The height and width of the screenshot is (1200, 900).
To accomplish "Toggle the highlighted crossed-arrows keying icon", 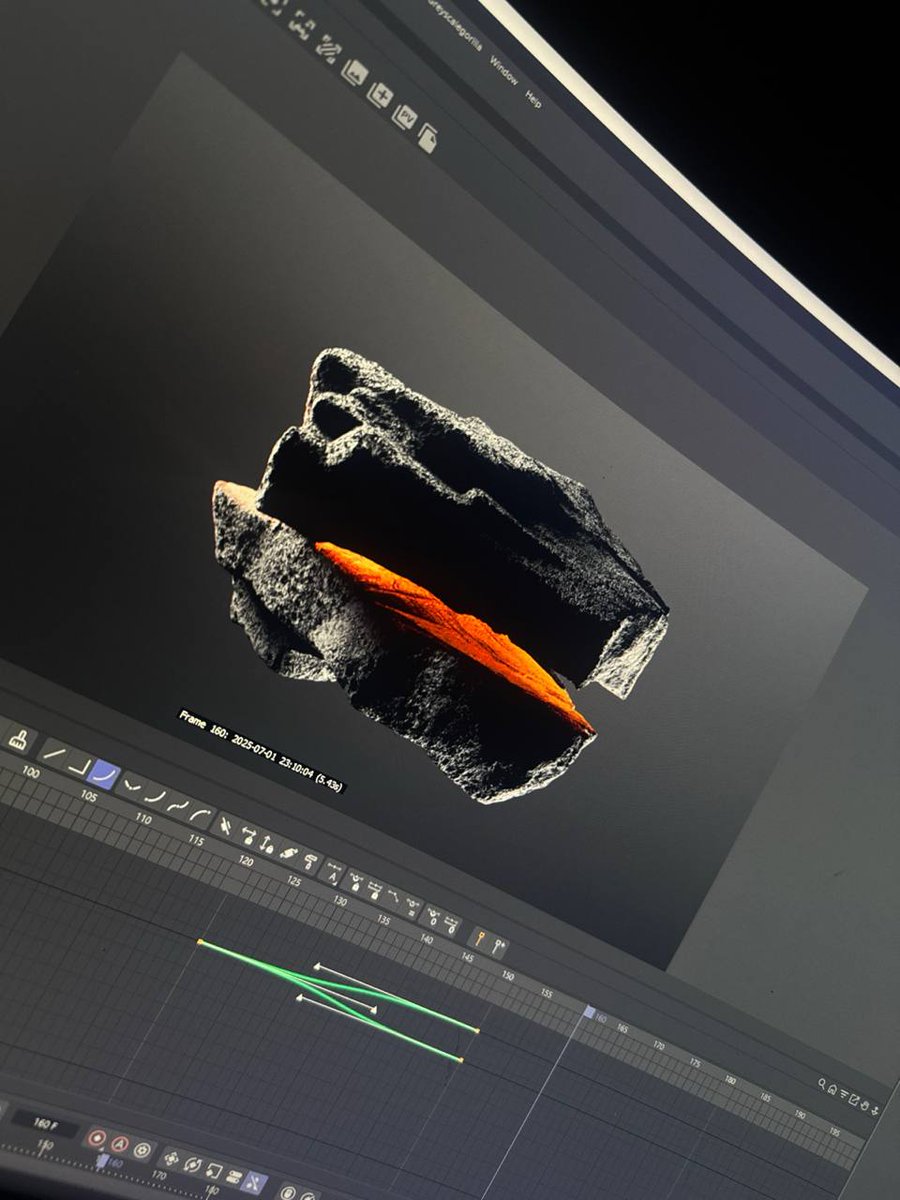I will pyautogui.click(x=254, y=1183).
